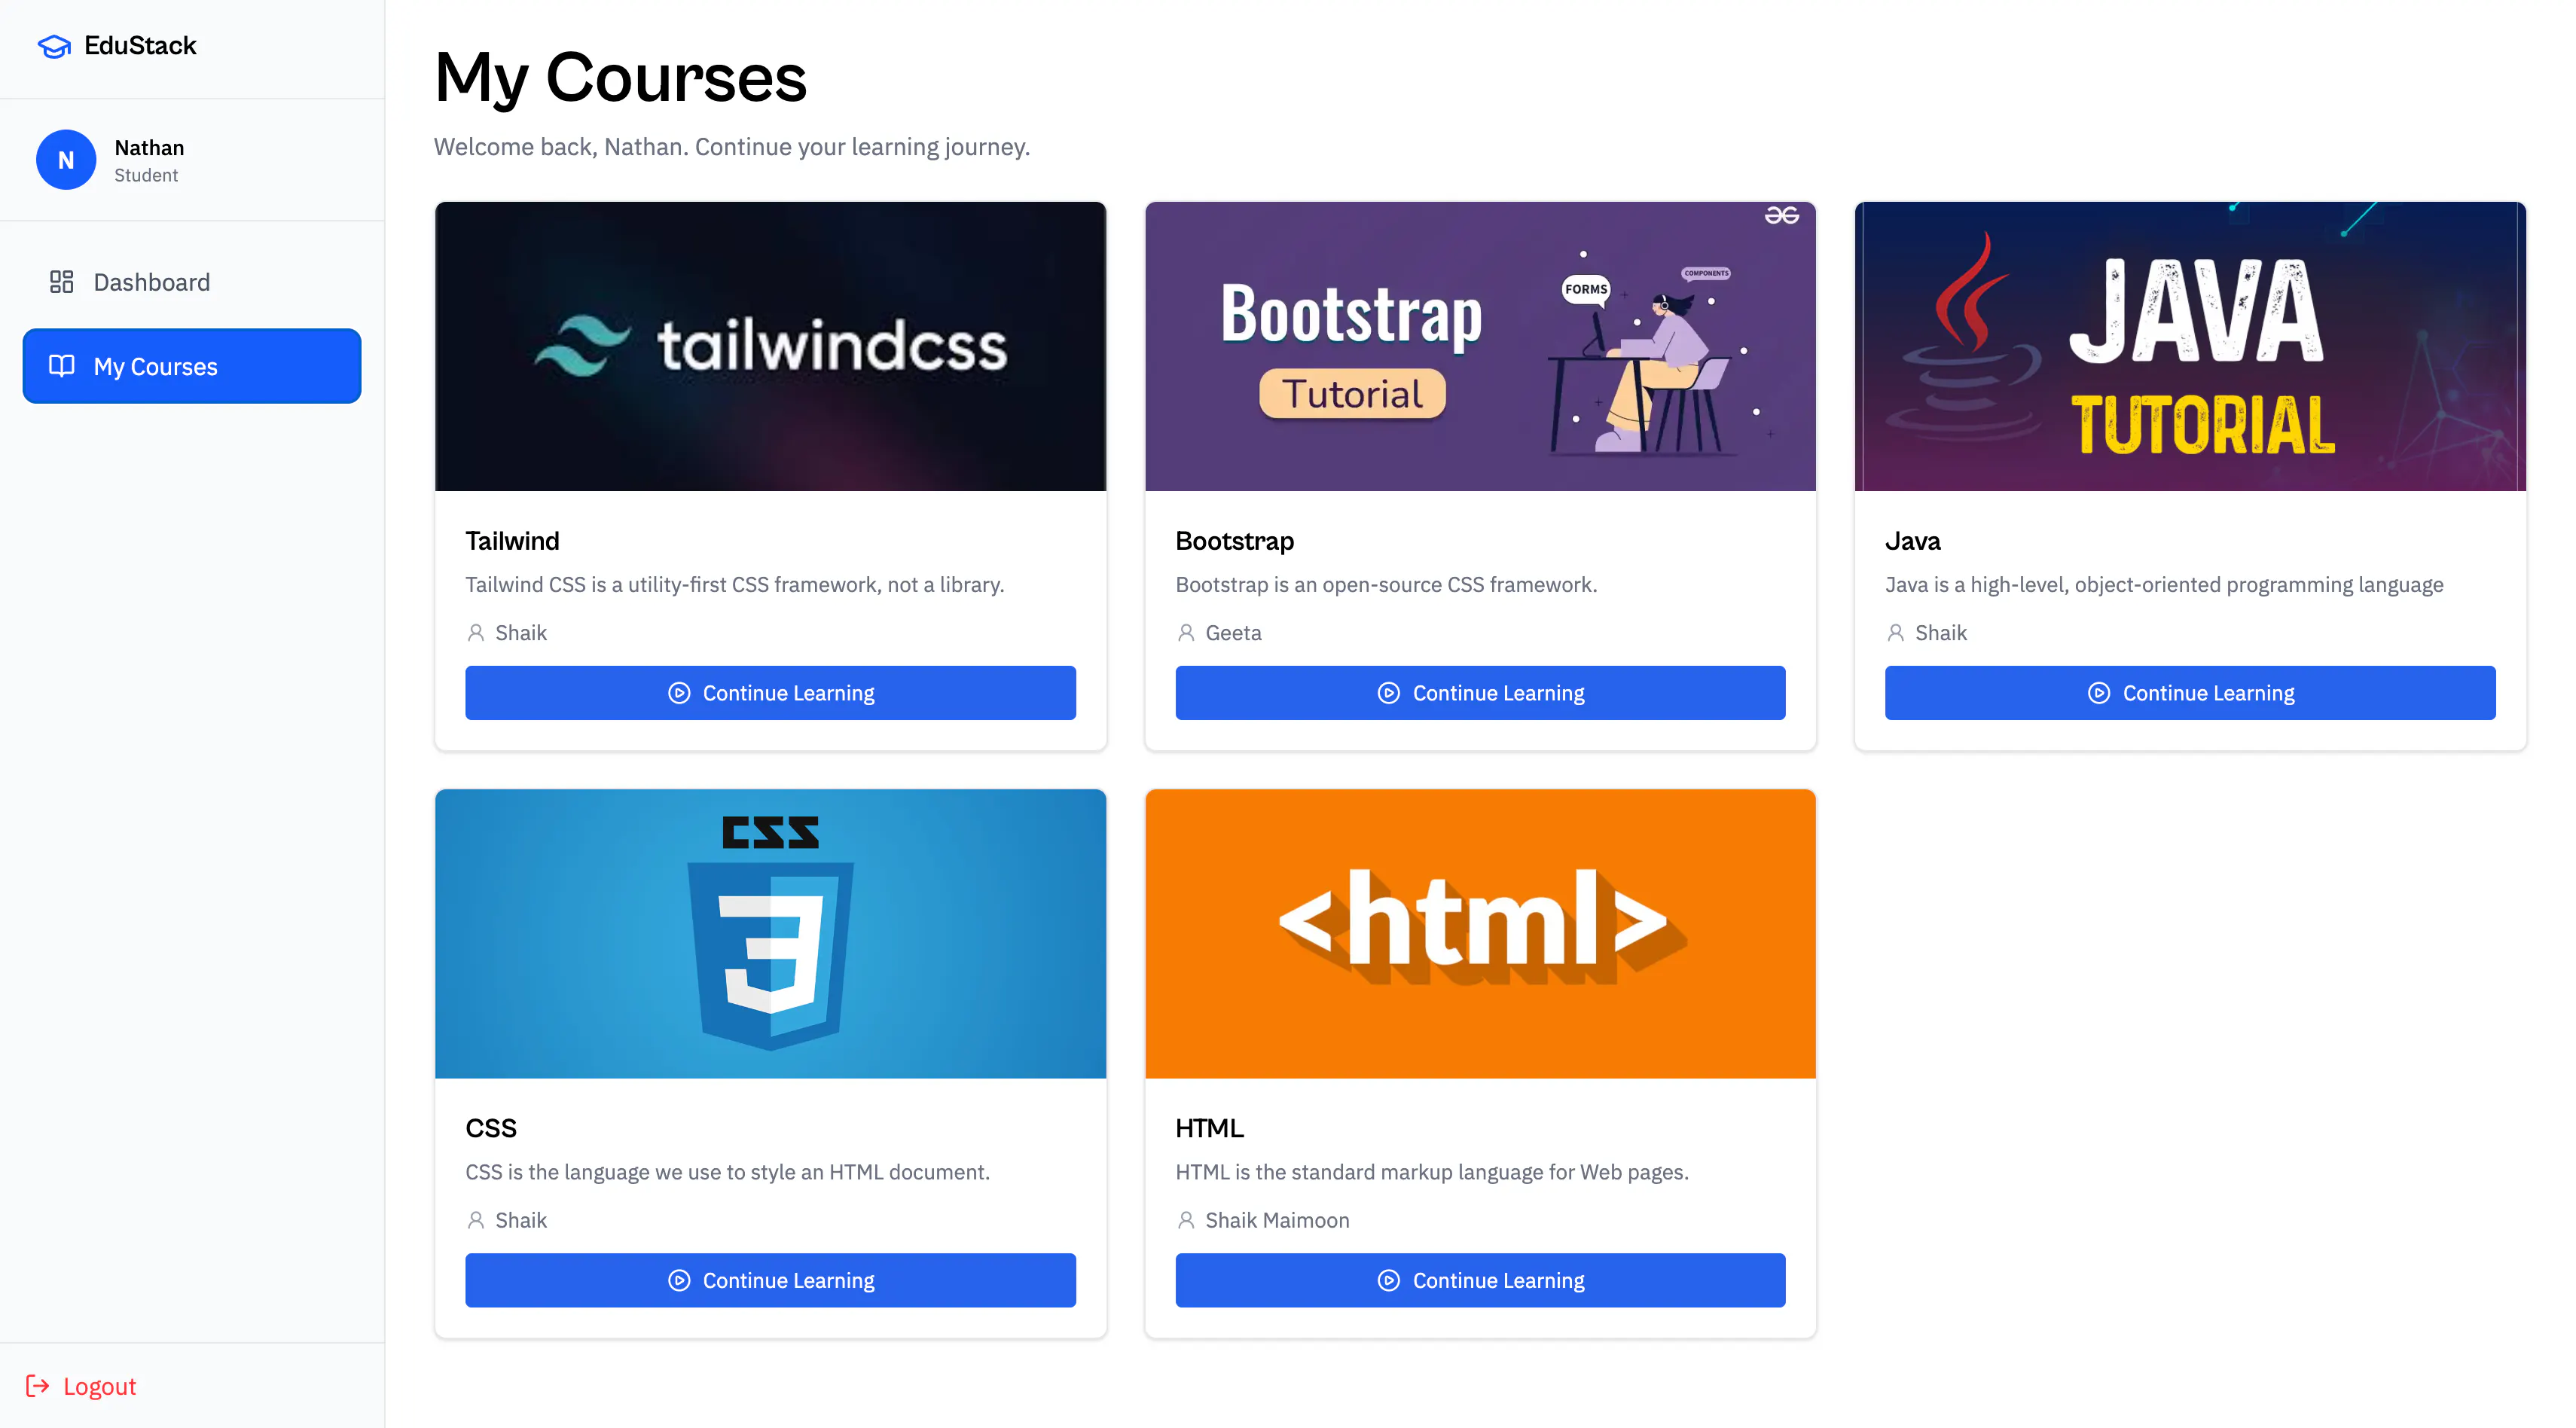Image resolution: width=2576 pixels, height=1428 pixels.
Task: Click the play icon in Java's Continue Learning
Action: pyautogui.click(x=2099, y=693)
